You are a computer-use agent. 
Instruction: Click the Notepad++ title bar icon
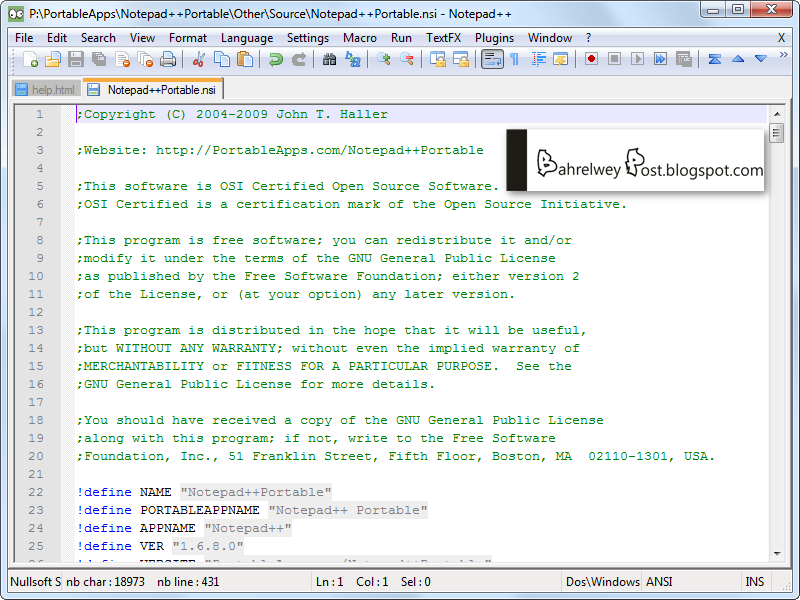pyautogui.click(x=17, y=14)
